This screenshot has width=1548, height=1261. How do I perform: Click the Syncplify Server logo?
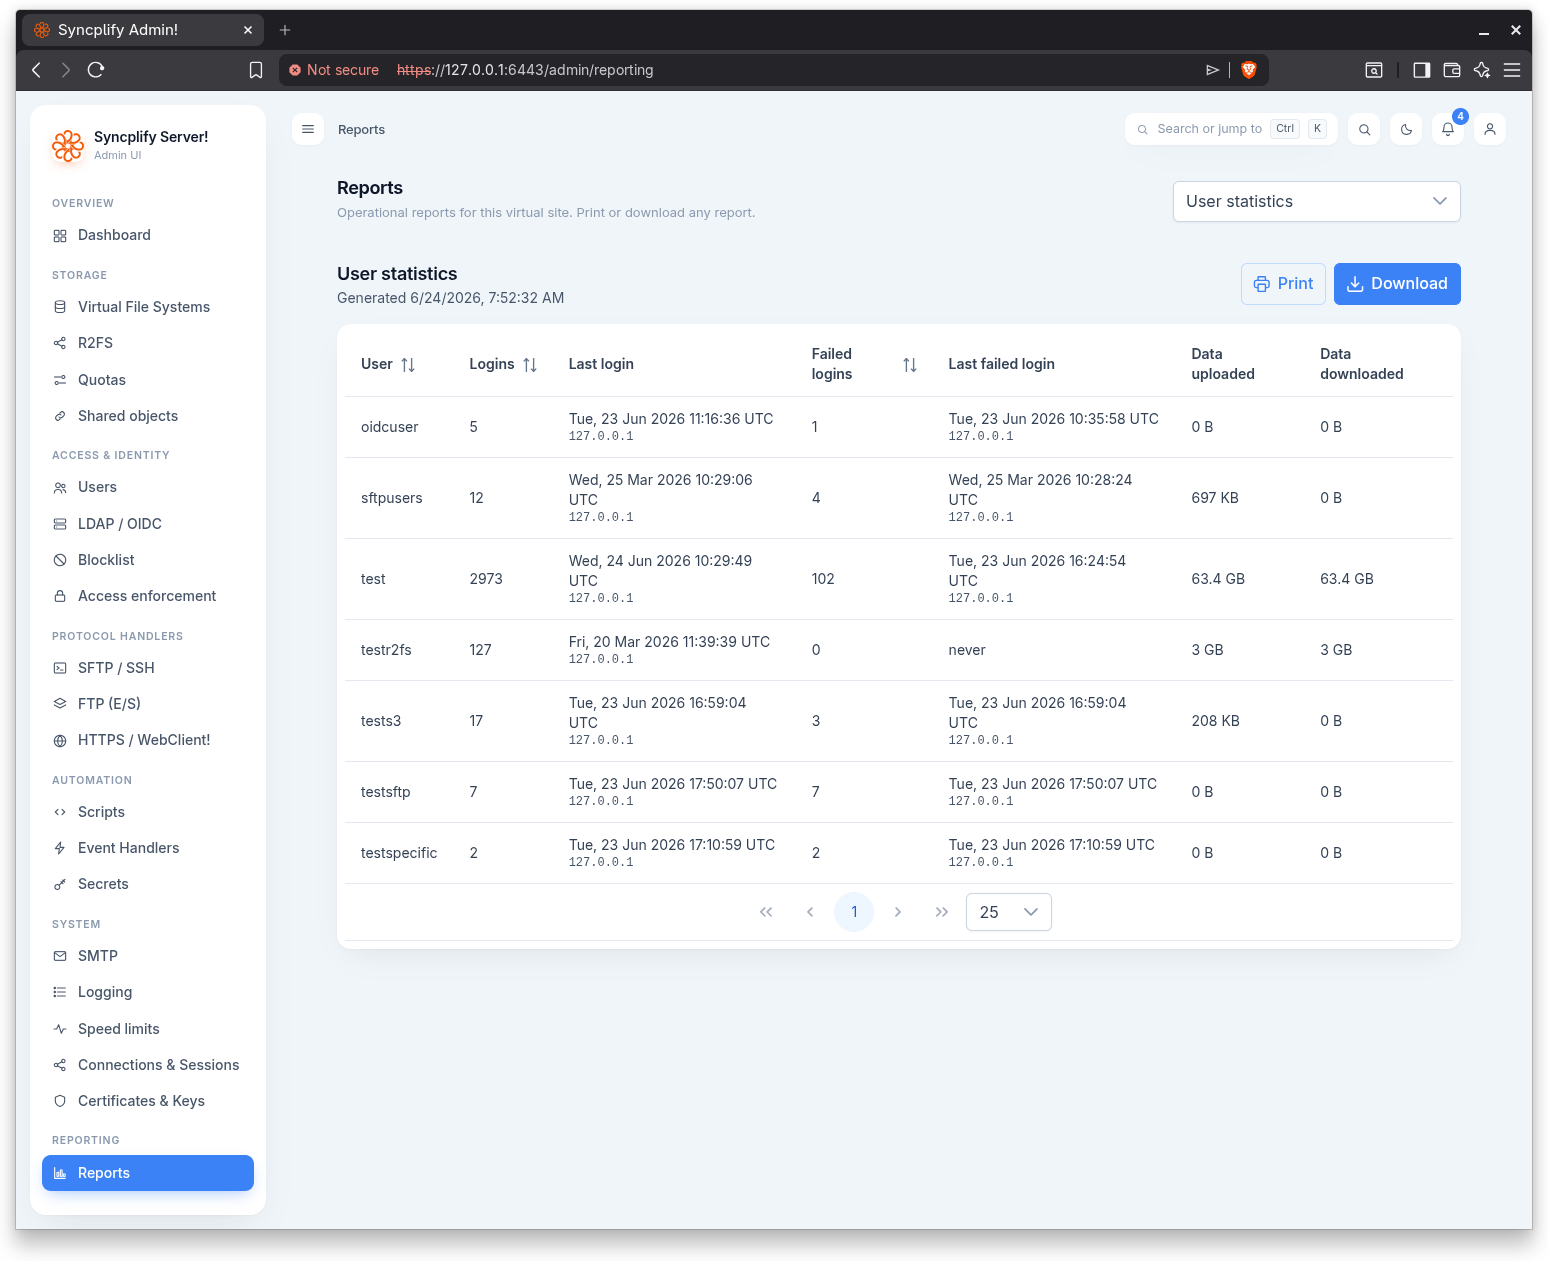68,146
